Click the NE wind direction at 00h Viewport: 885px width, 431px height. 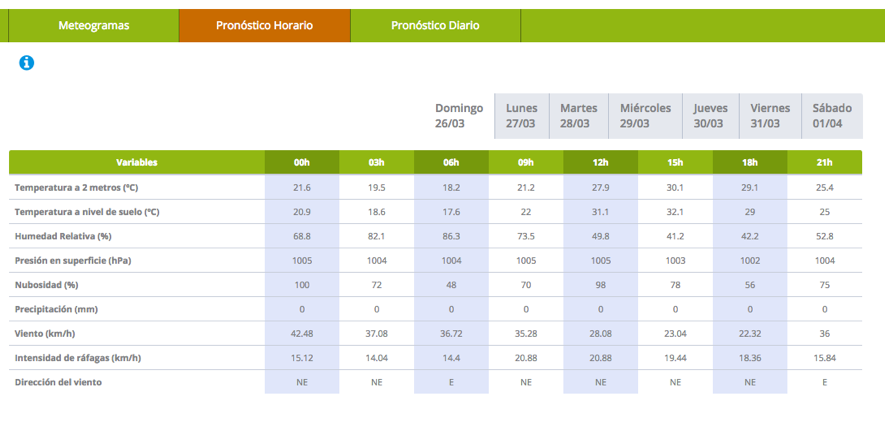click(302, 382)
